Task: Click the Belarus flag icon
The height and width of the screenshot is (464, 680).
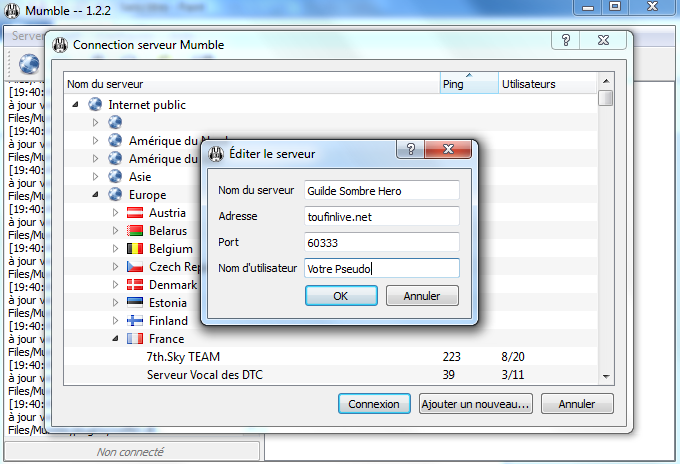Action: coord(135,230)
